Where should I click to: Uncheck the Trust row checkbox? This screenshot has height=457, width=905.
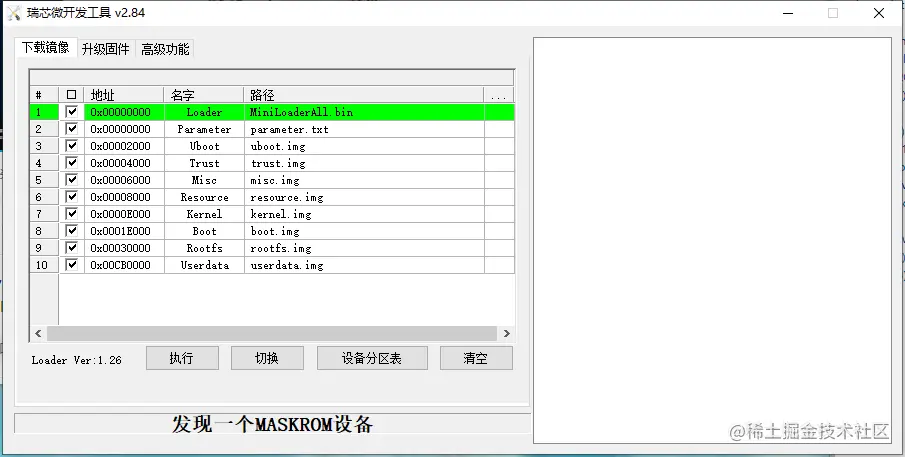pyautogui.click(x=72, y=163)
